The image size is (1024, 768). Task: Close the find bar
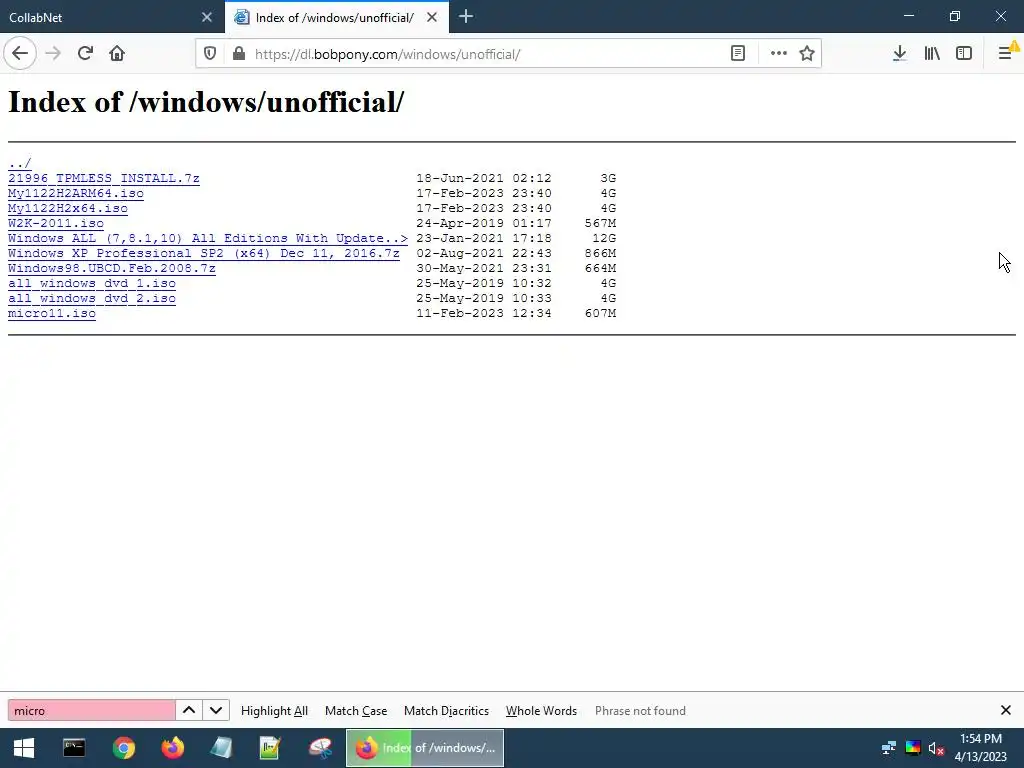pos(1006,710)
